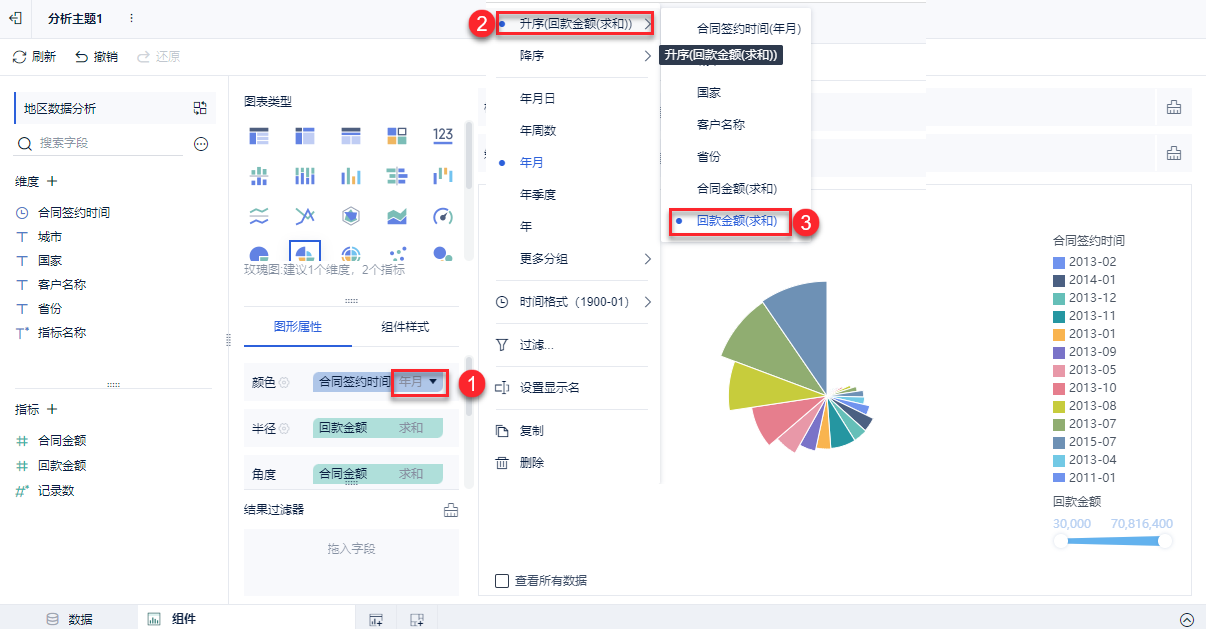Select the scatter chart type icon

pyautogui.click(x=397, y=254)
